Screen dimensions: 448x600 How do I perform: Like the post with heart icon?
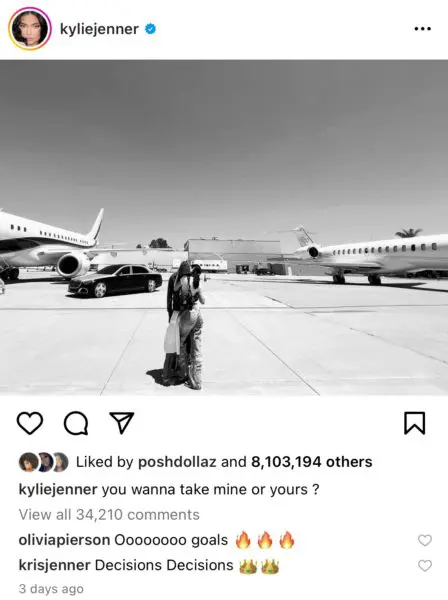[x=30, y=423]
